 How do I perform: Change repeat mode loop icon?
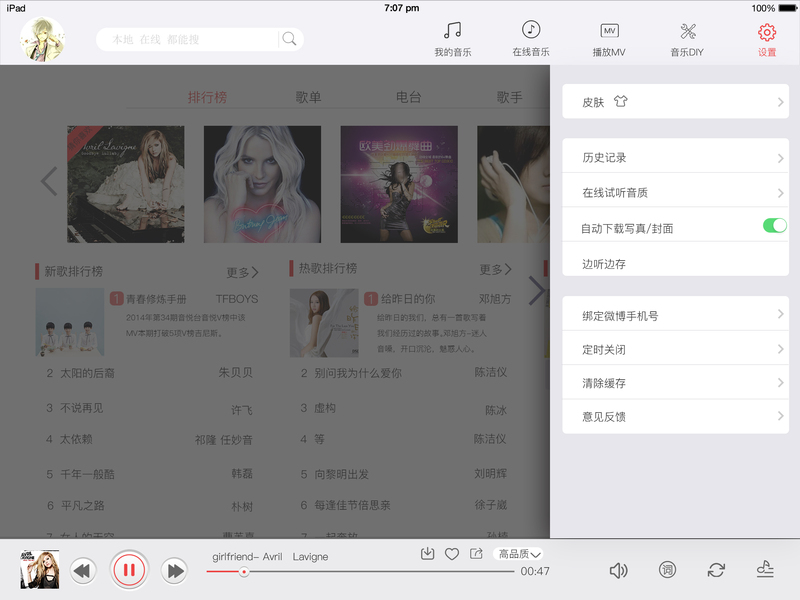[716, 570]
